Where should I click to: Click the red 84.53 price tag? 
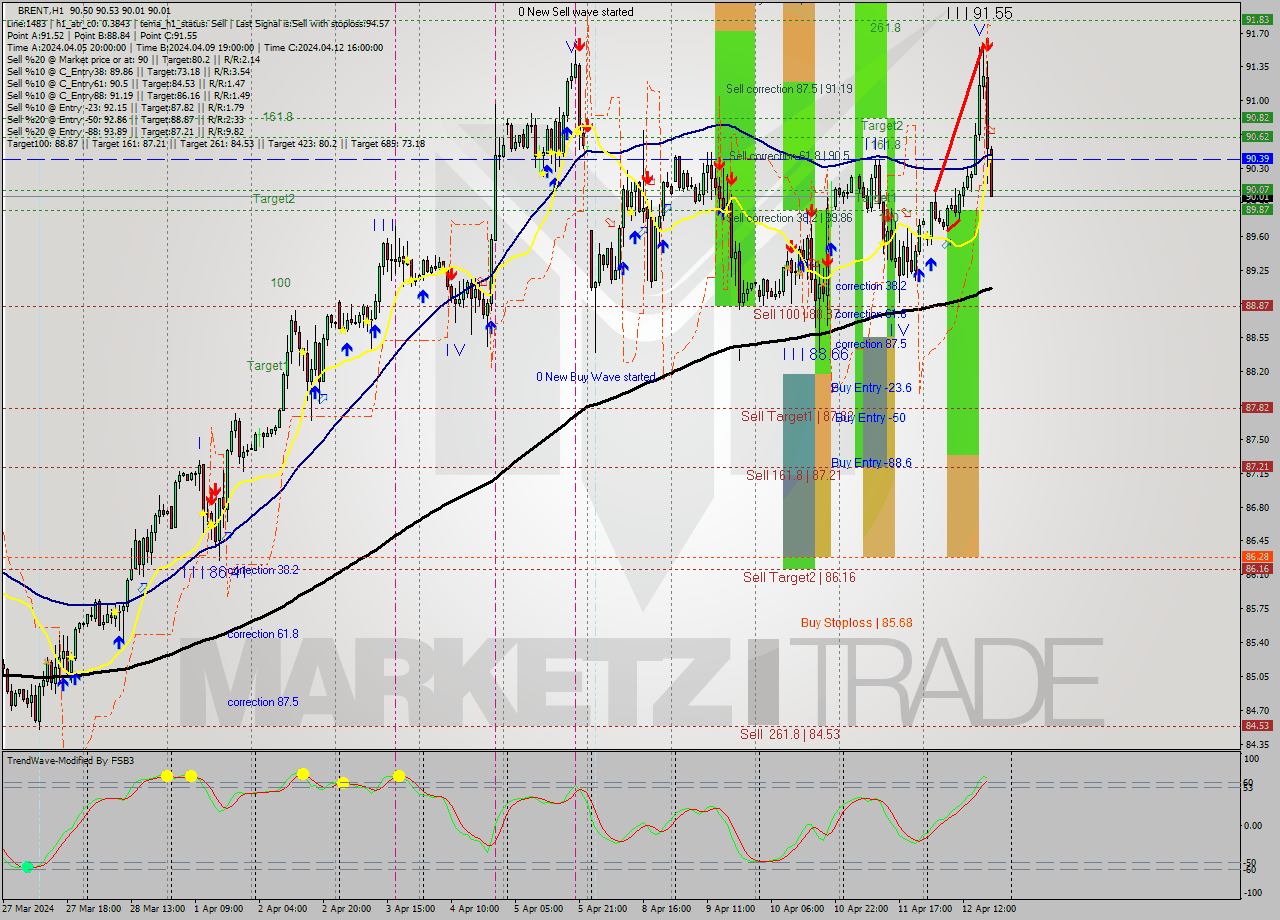(x=1257, y=726)
